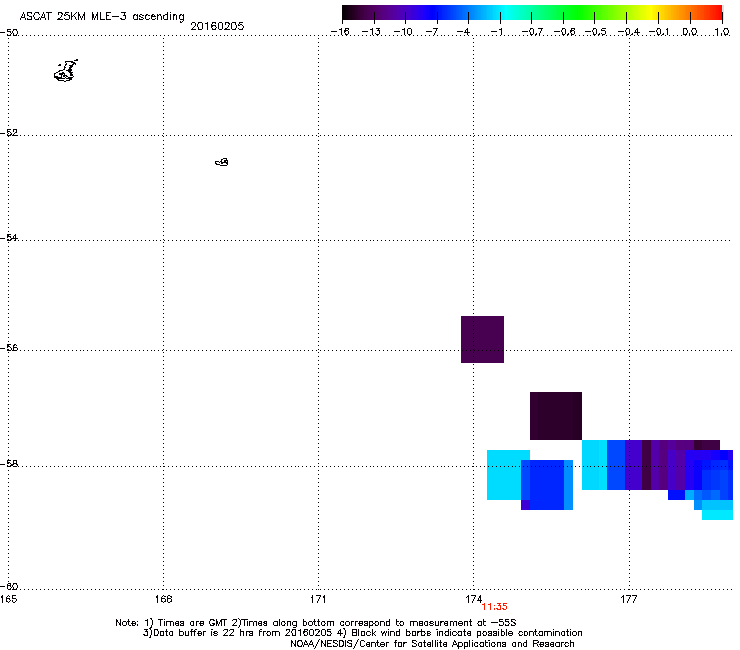The image size is (740, 650).
Task: Click the longitude label 165
Action: click(x=8, y=599)
